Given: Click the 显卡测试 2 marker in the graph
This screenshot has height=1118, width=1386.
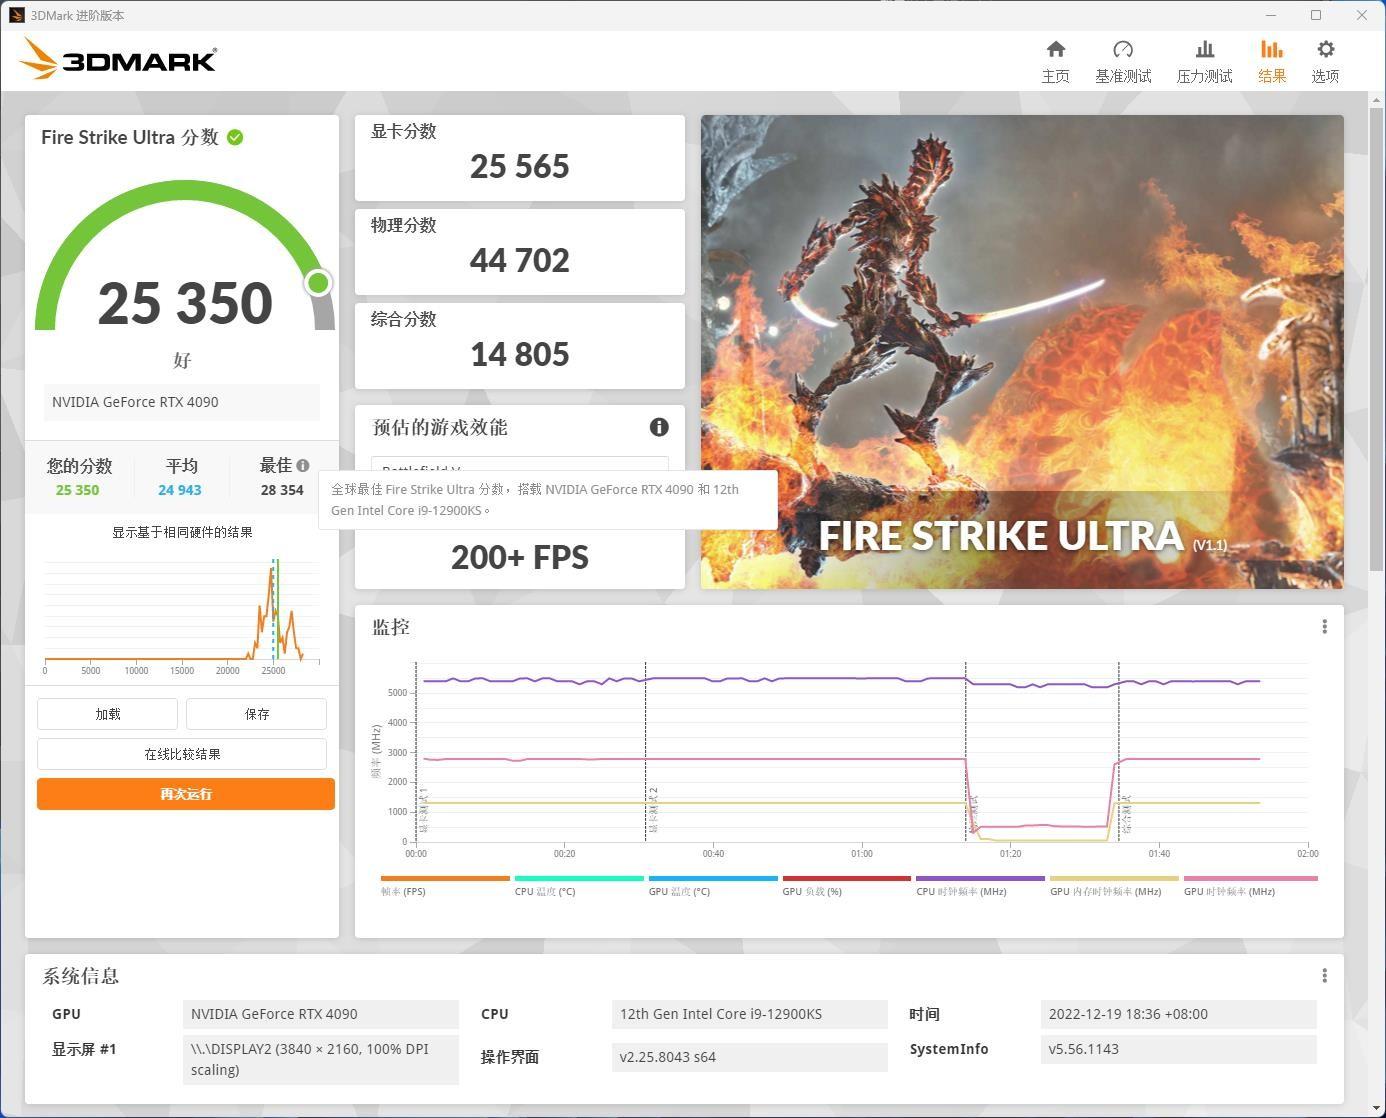Looking at the screenshot, I should point(653,810).
